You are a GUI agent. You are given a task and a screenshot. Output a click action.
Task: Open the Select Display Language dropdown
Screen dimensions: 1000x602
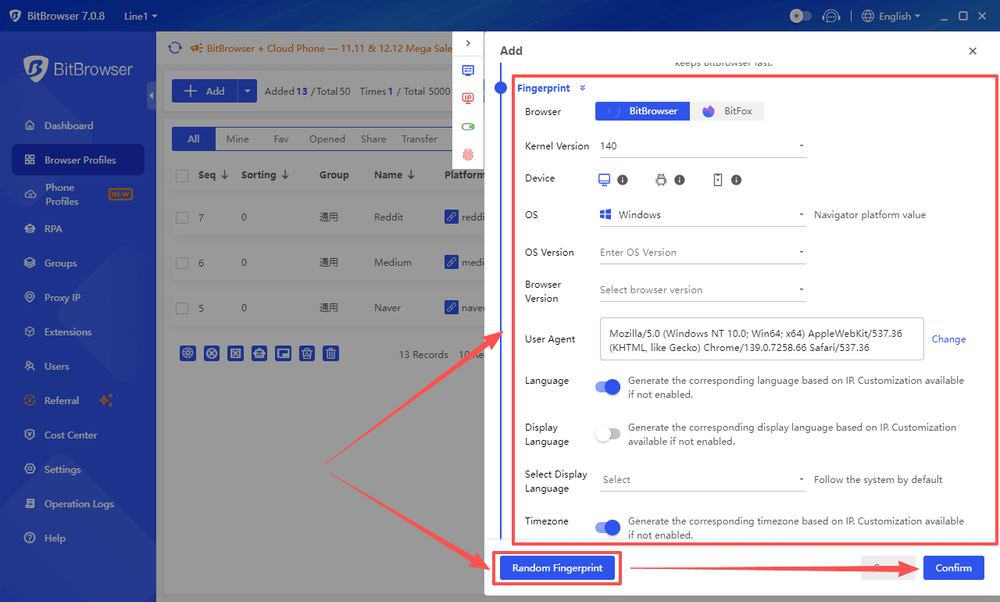pyautogui.click(x=702, y=480)
